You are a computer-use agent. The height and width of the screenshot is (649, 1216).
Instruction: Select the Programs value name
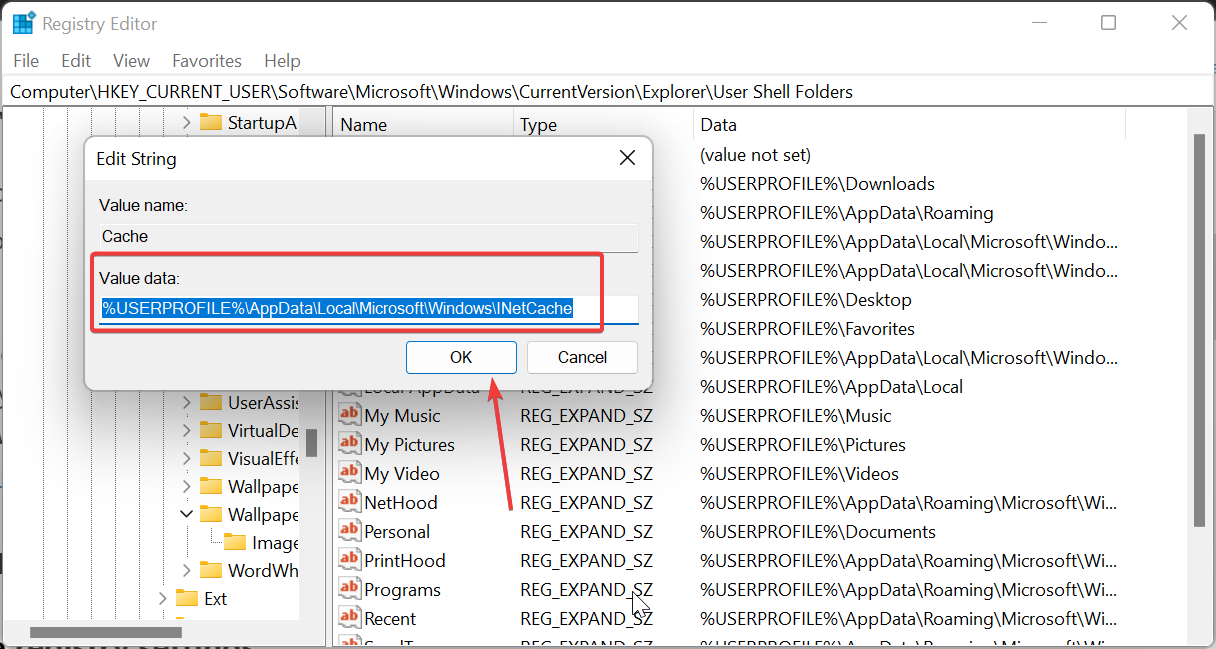point(402,590)
